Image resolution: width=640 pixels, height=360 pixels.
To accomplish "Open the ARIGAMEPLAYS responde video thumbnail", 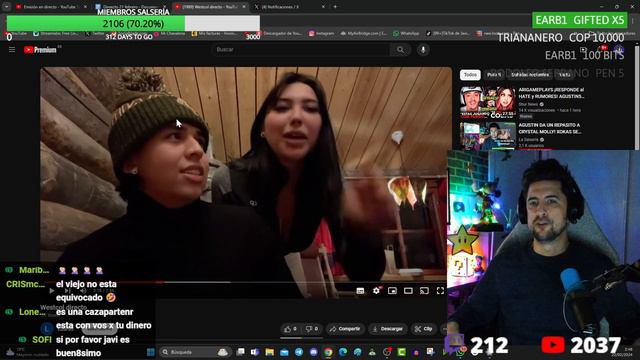I will click(488, 102).
